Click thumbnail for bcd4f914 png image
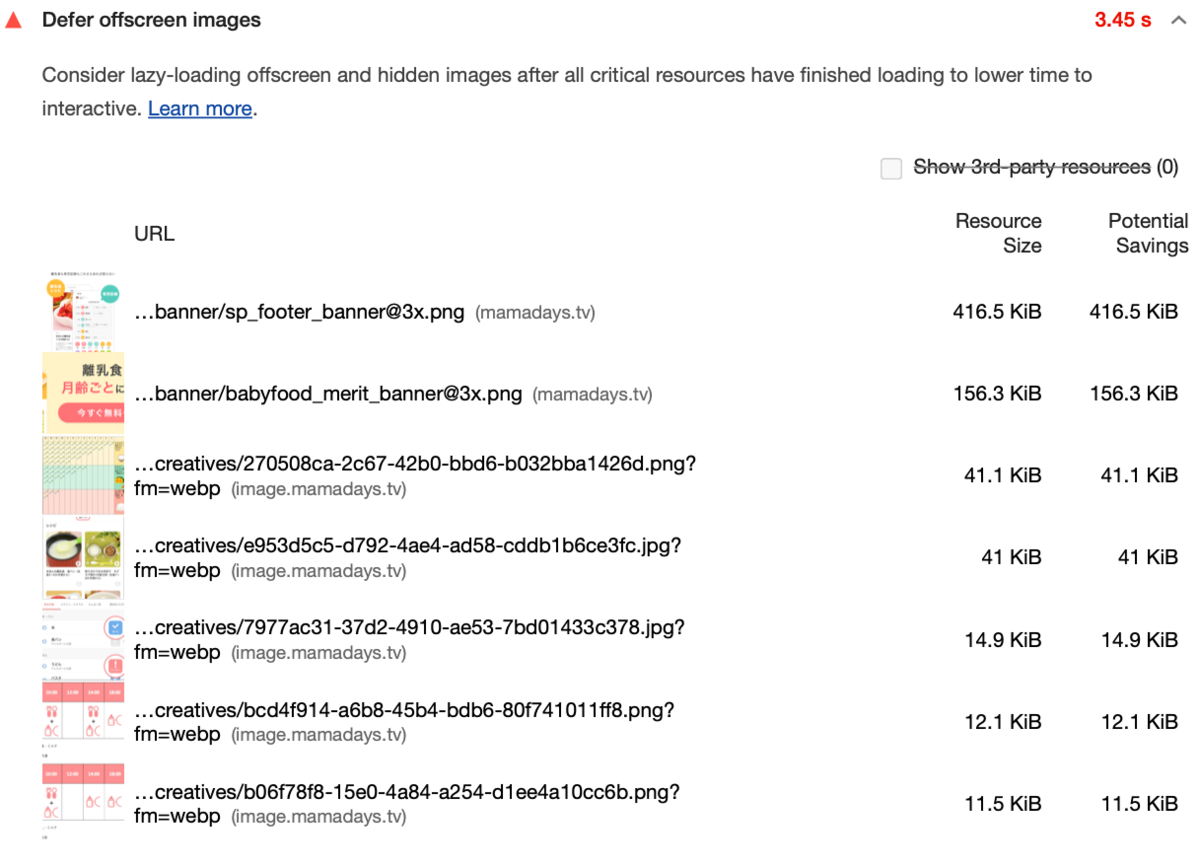The height and width of the screenshot is (867, 1200). click(x=83, y=721)
